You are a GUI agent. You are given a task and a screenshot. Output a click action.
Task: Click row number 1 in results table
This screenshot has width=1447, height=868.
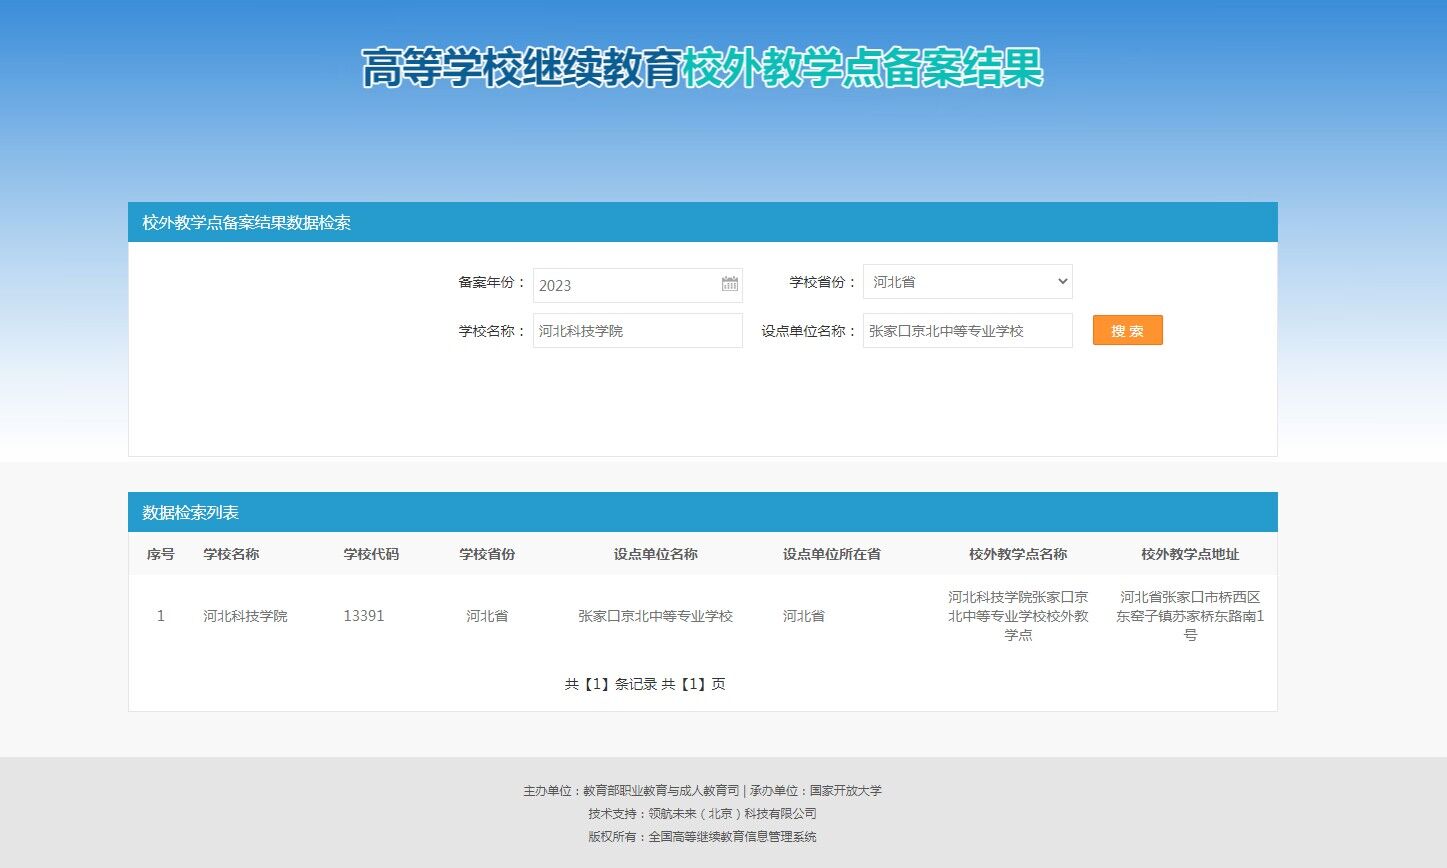(160, 616)
